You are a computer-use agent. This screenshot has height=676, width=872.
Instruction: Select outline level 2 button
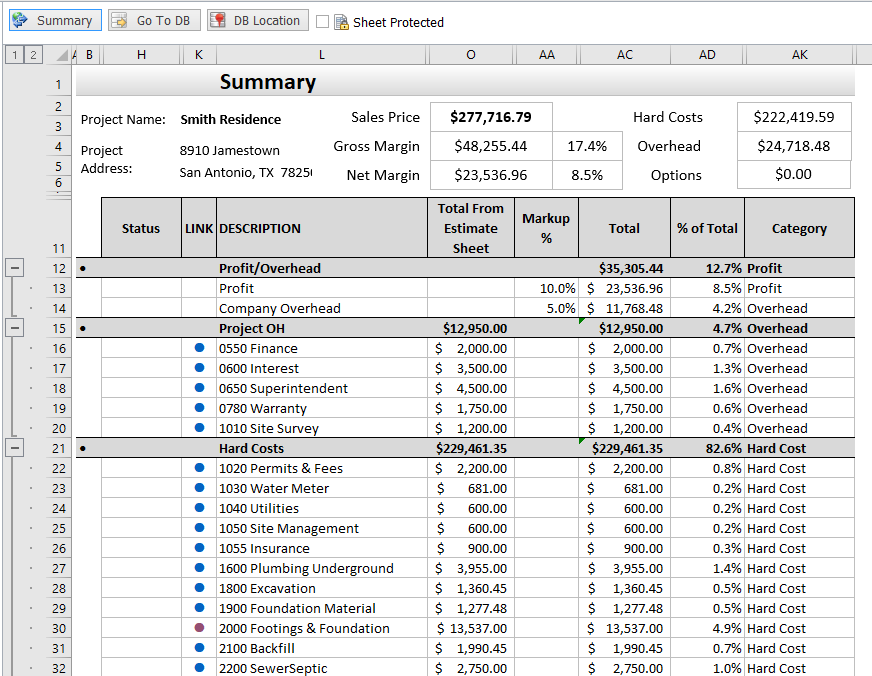(33, 54)
